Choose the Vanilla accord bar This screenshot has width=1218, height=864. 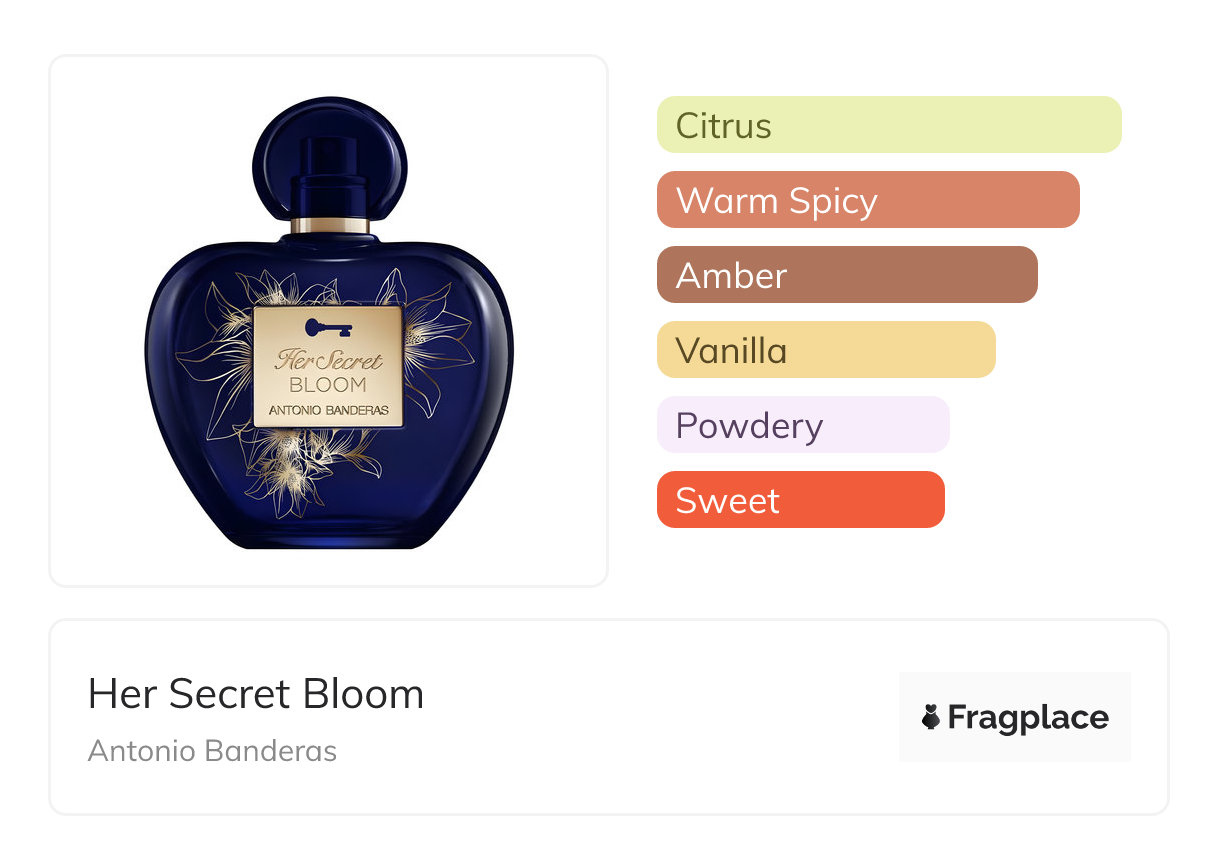coord(826,350)
